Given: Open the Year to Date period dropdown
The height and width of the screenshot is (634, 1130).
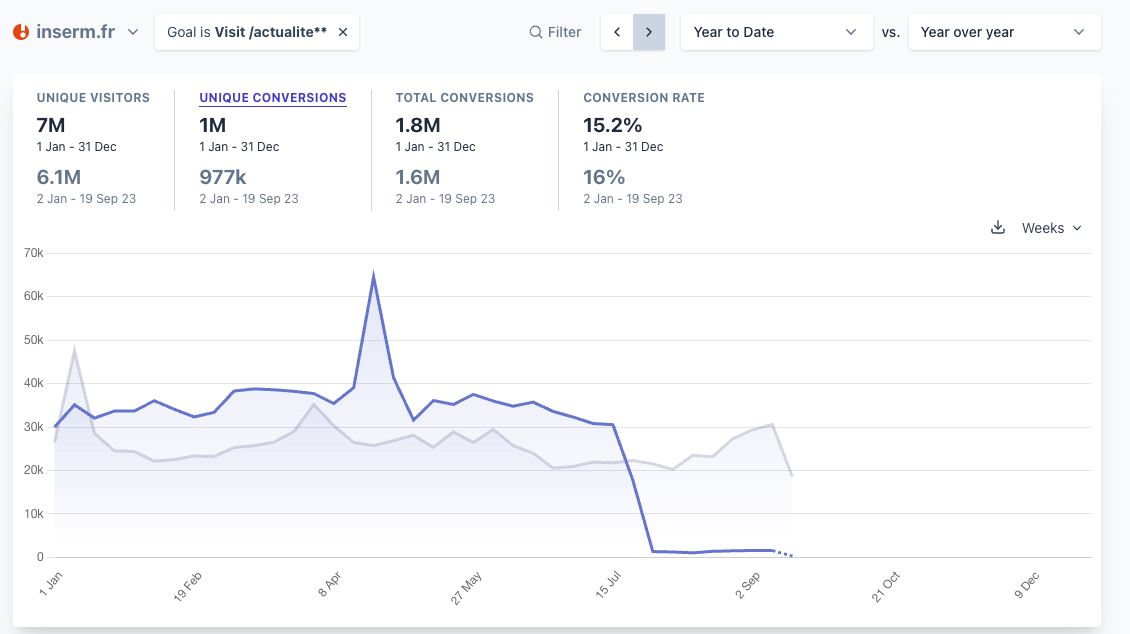Looking at the screenshot, I should [775, 32].
